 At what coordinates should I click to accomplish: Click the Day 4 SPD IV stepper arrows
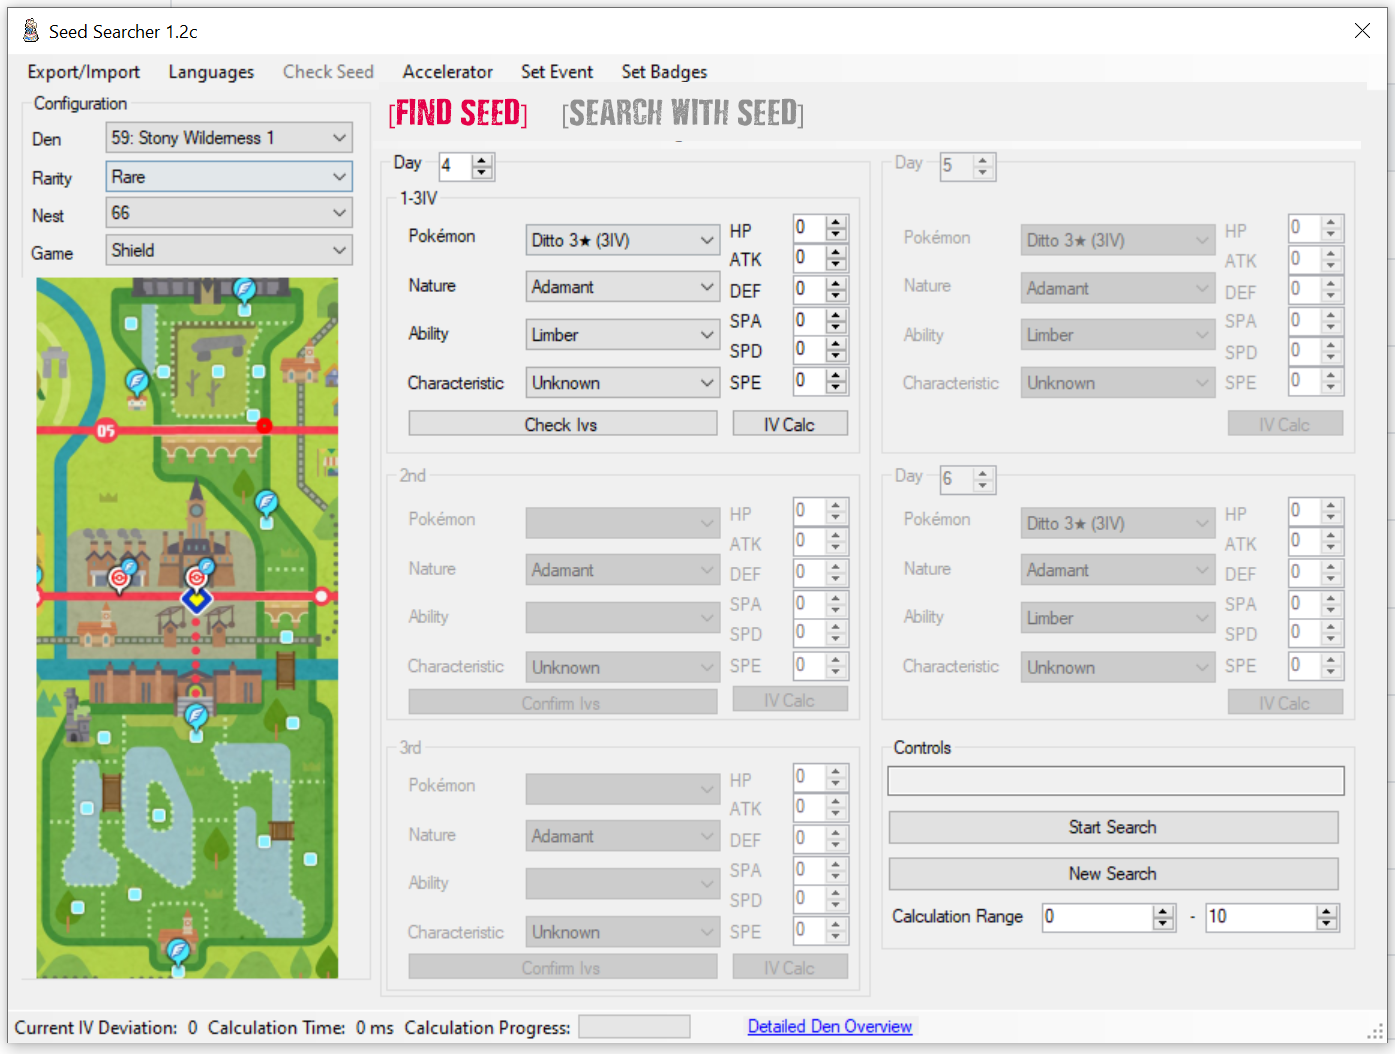(x=837, y=350)
